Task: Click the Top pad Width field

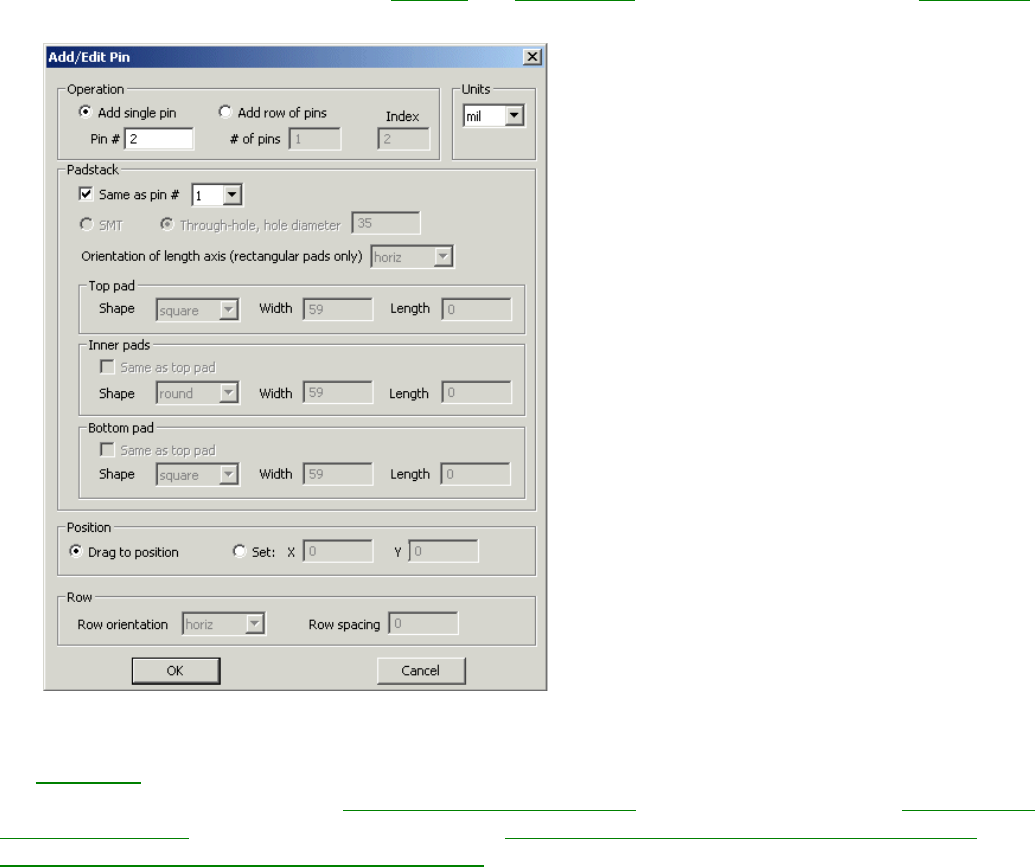Action: click(x=338, y=309)
